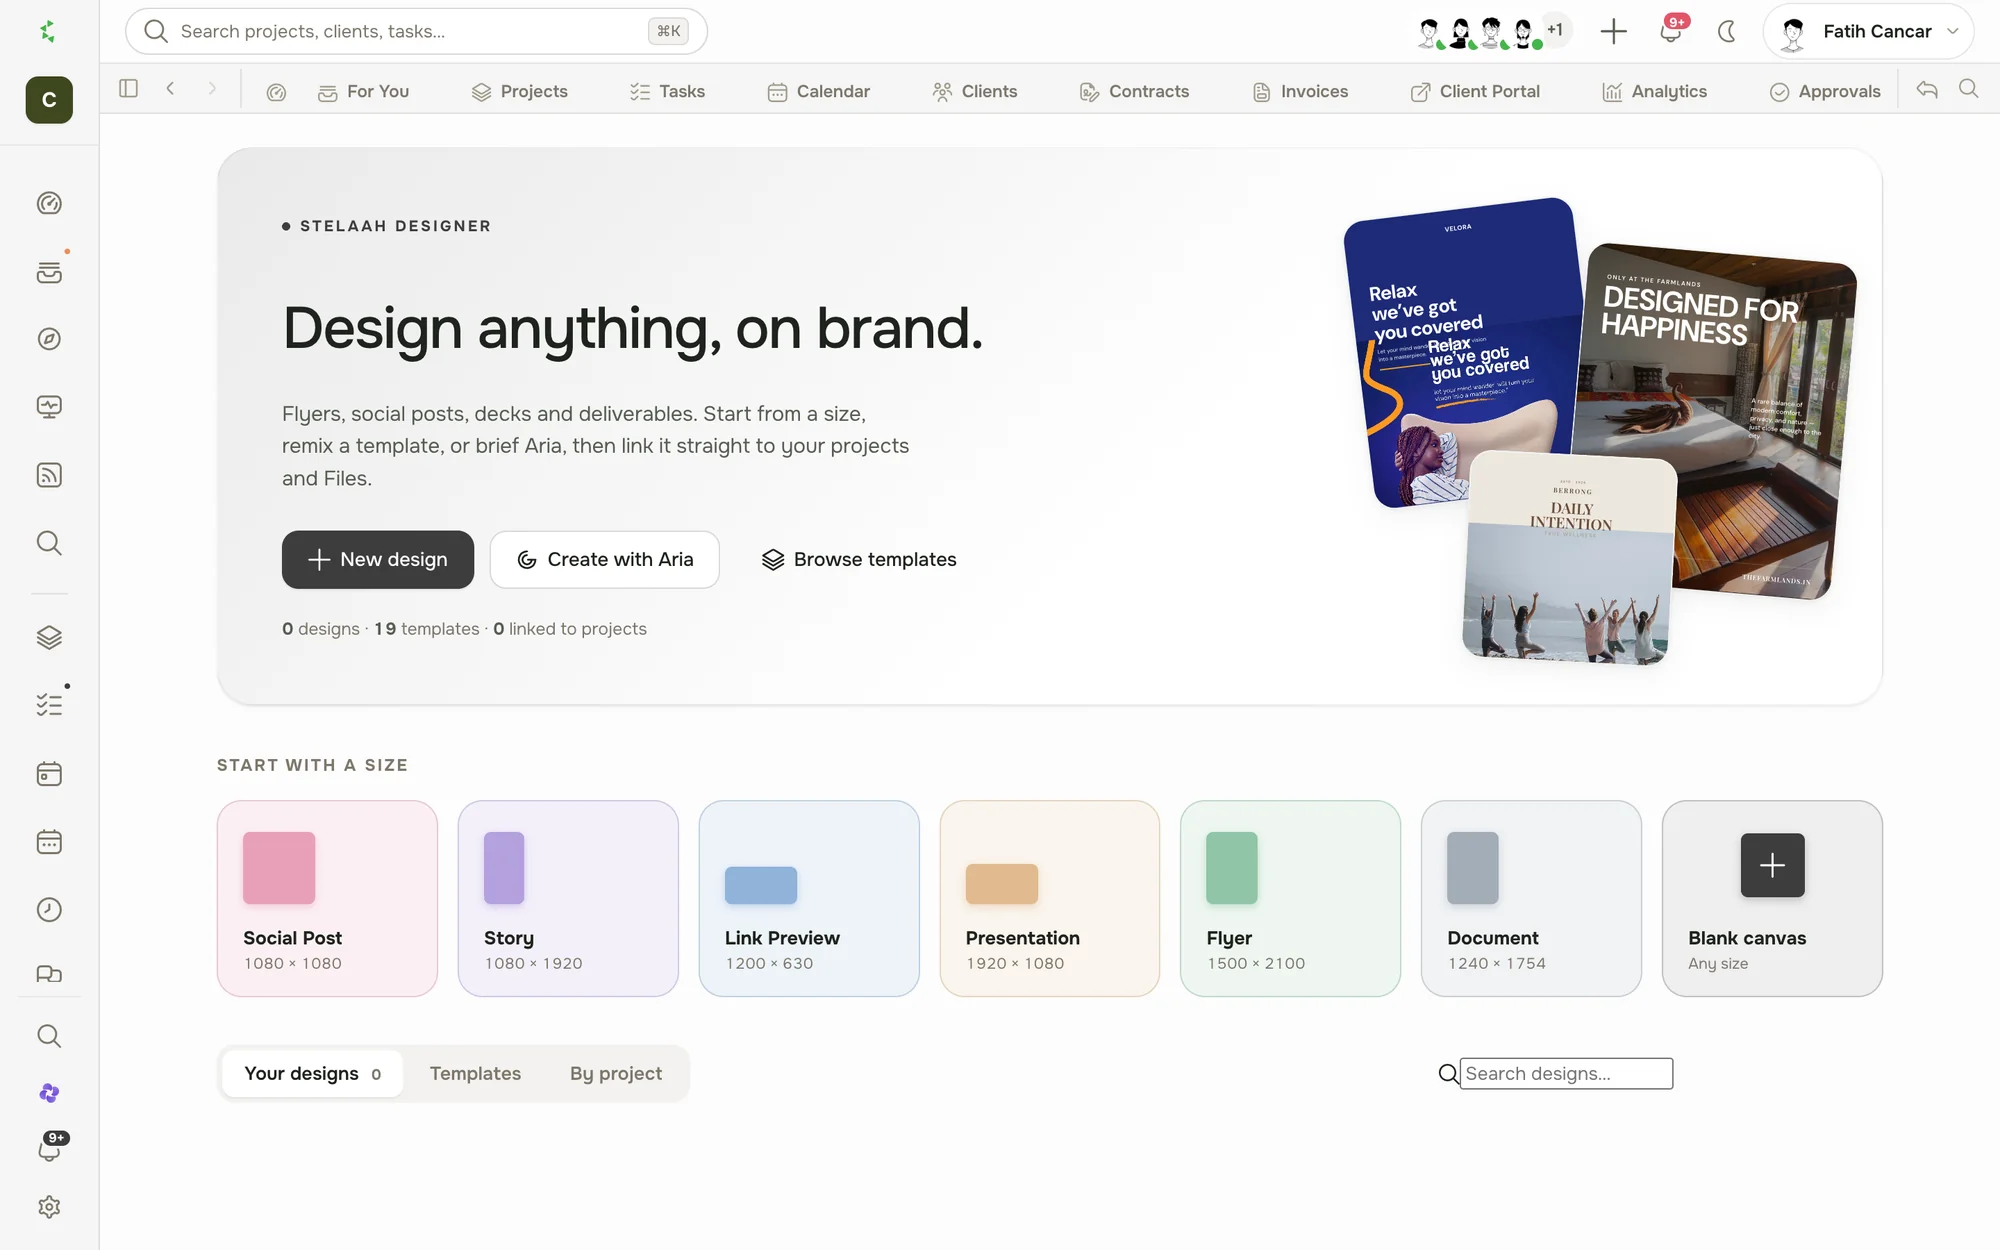Click sidebar search magnifier above layers icon

(49, 543)
